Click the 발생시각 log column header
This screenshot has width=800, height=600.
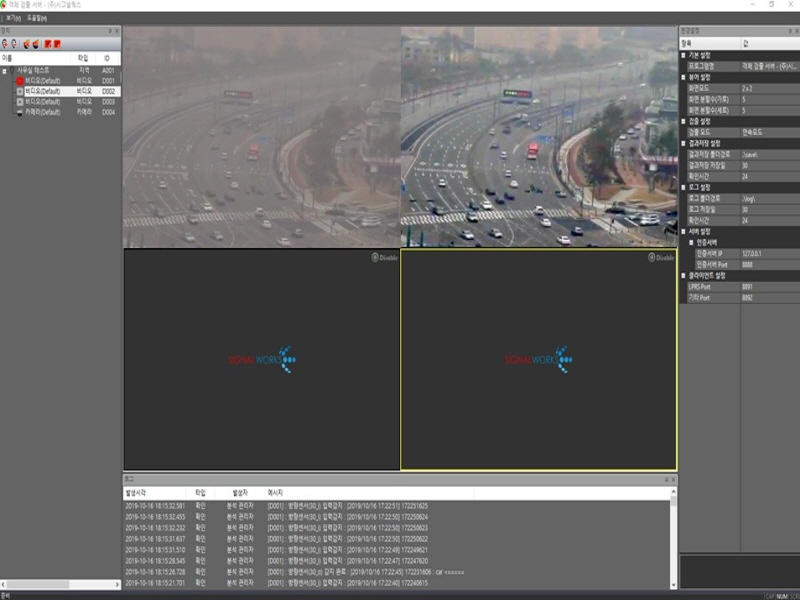click(x=154, y=493)
